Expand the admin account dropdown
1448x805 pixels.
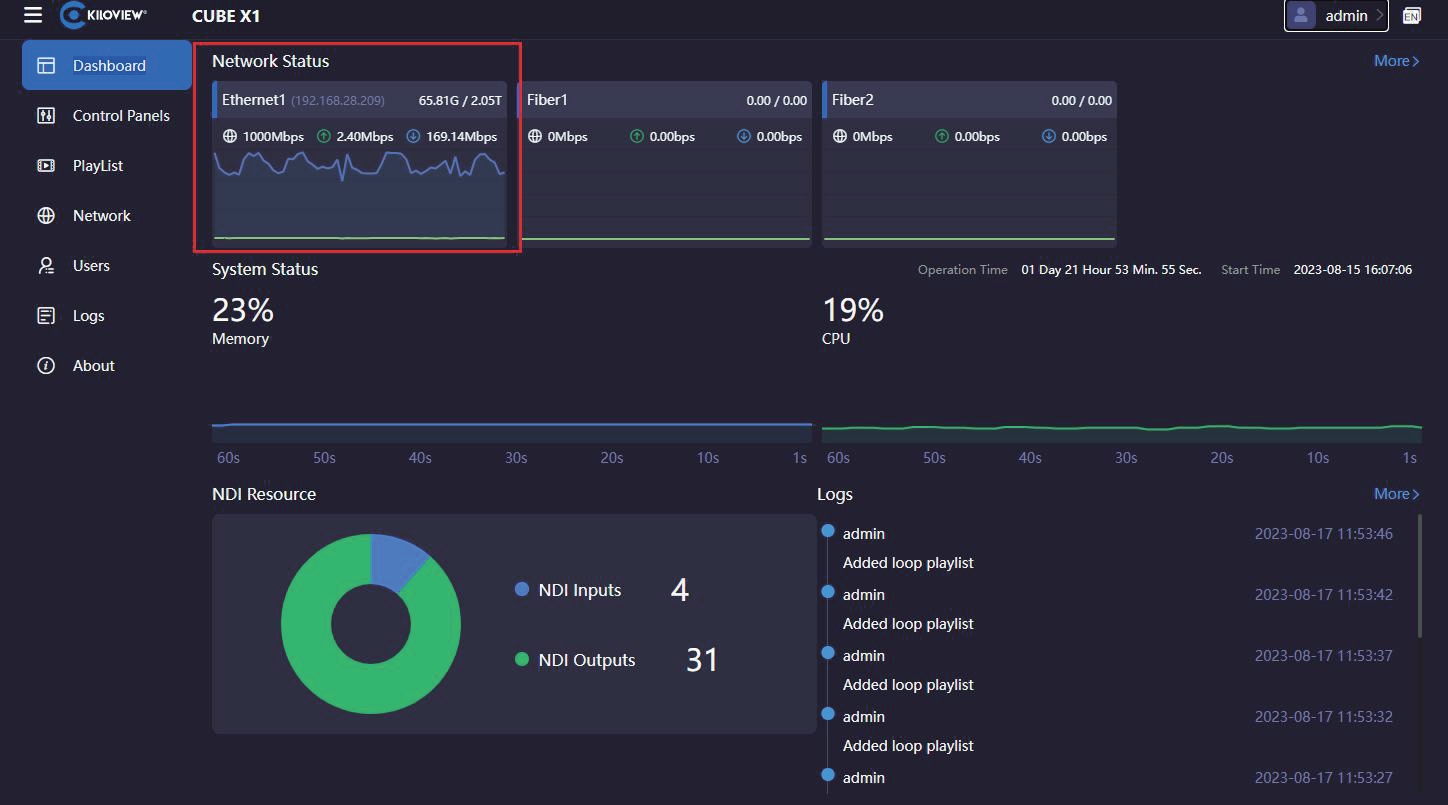click(x=1336, y=15)
